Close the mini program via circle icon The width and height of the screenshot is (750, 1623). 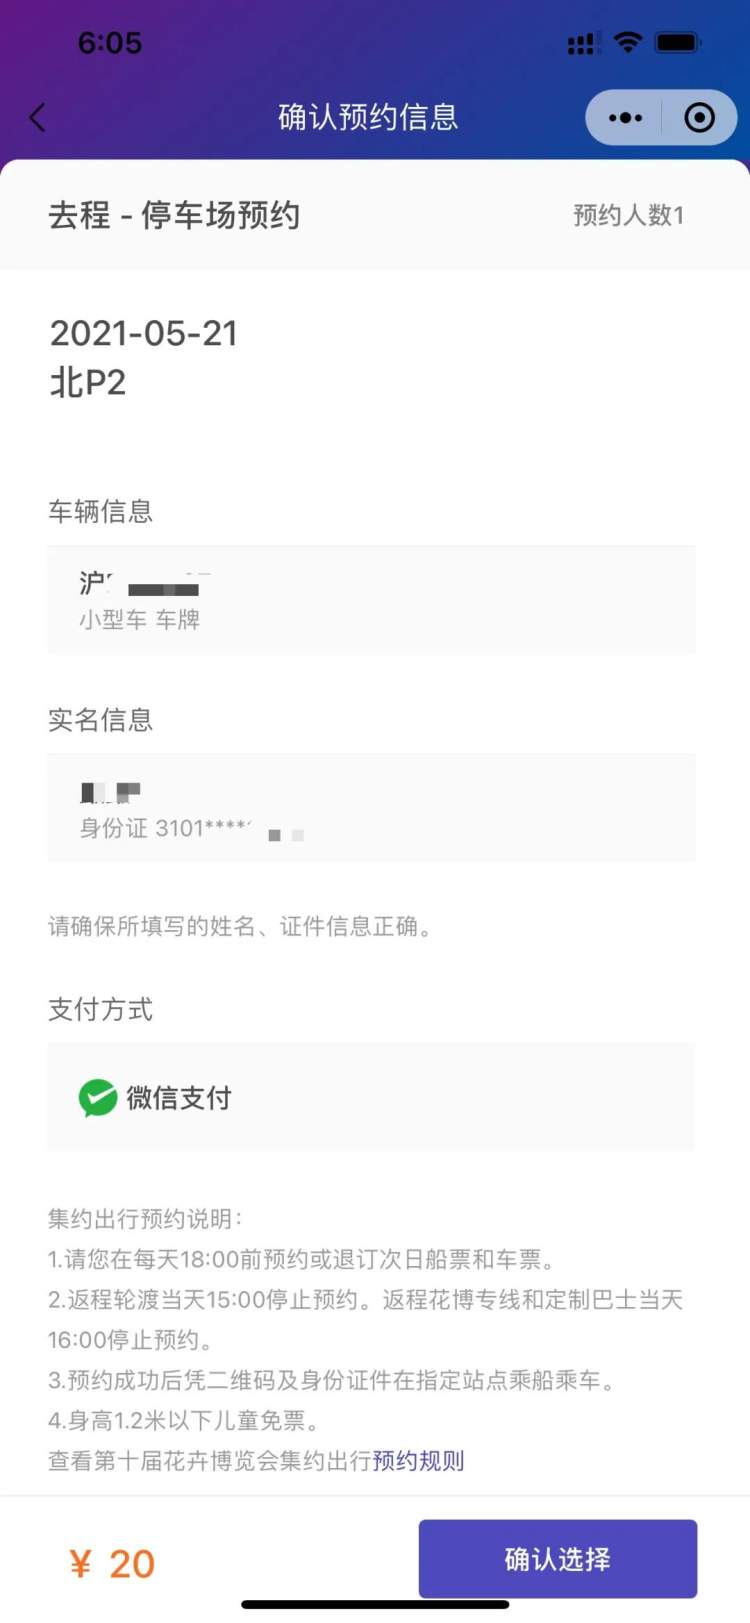(x=699, y=118)
